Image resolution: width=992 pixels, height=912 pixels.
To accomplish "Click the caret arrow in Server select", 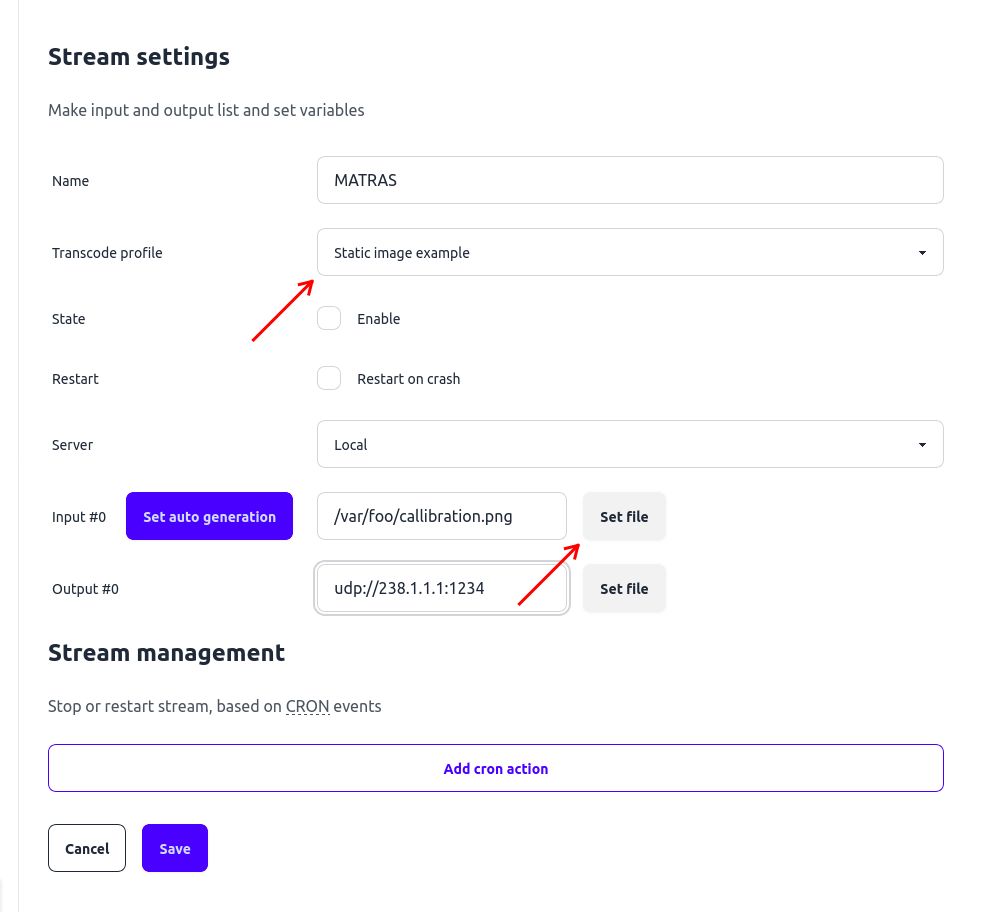I will pos(922,445).
